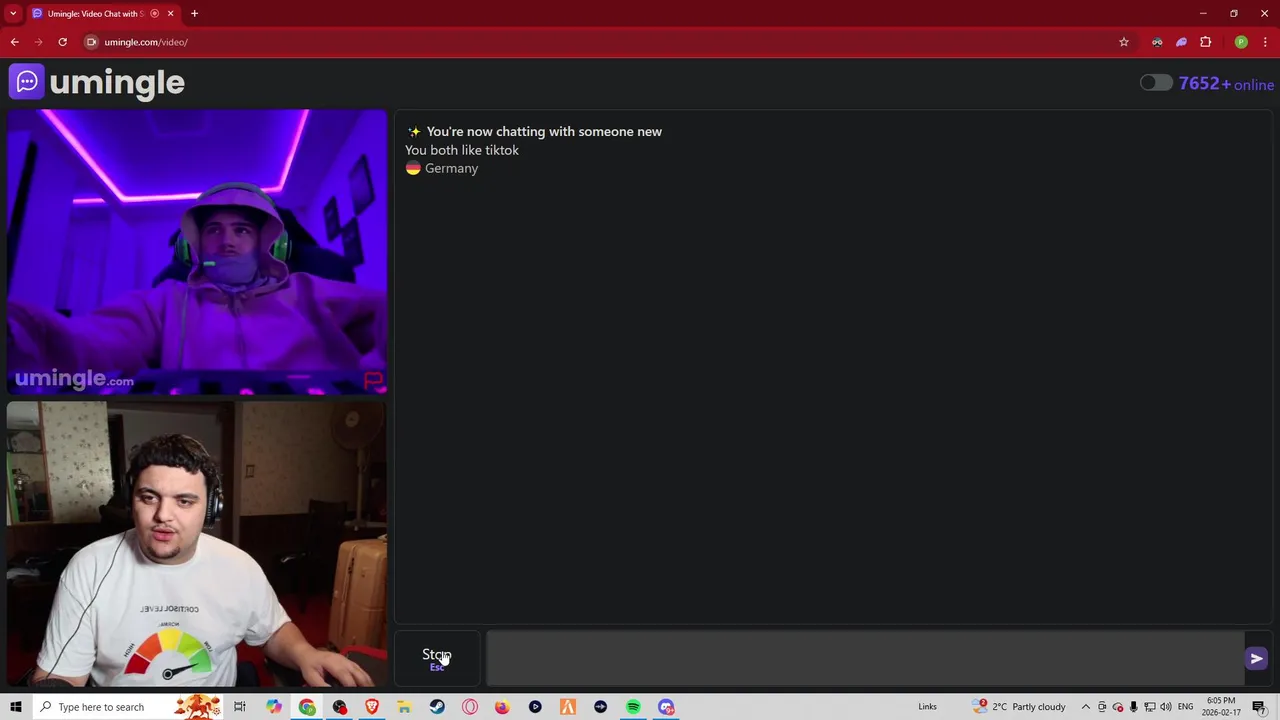
Task: Focus the chat message input box
Action: tap(865, 658)
